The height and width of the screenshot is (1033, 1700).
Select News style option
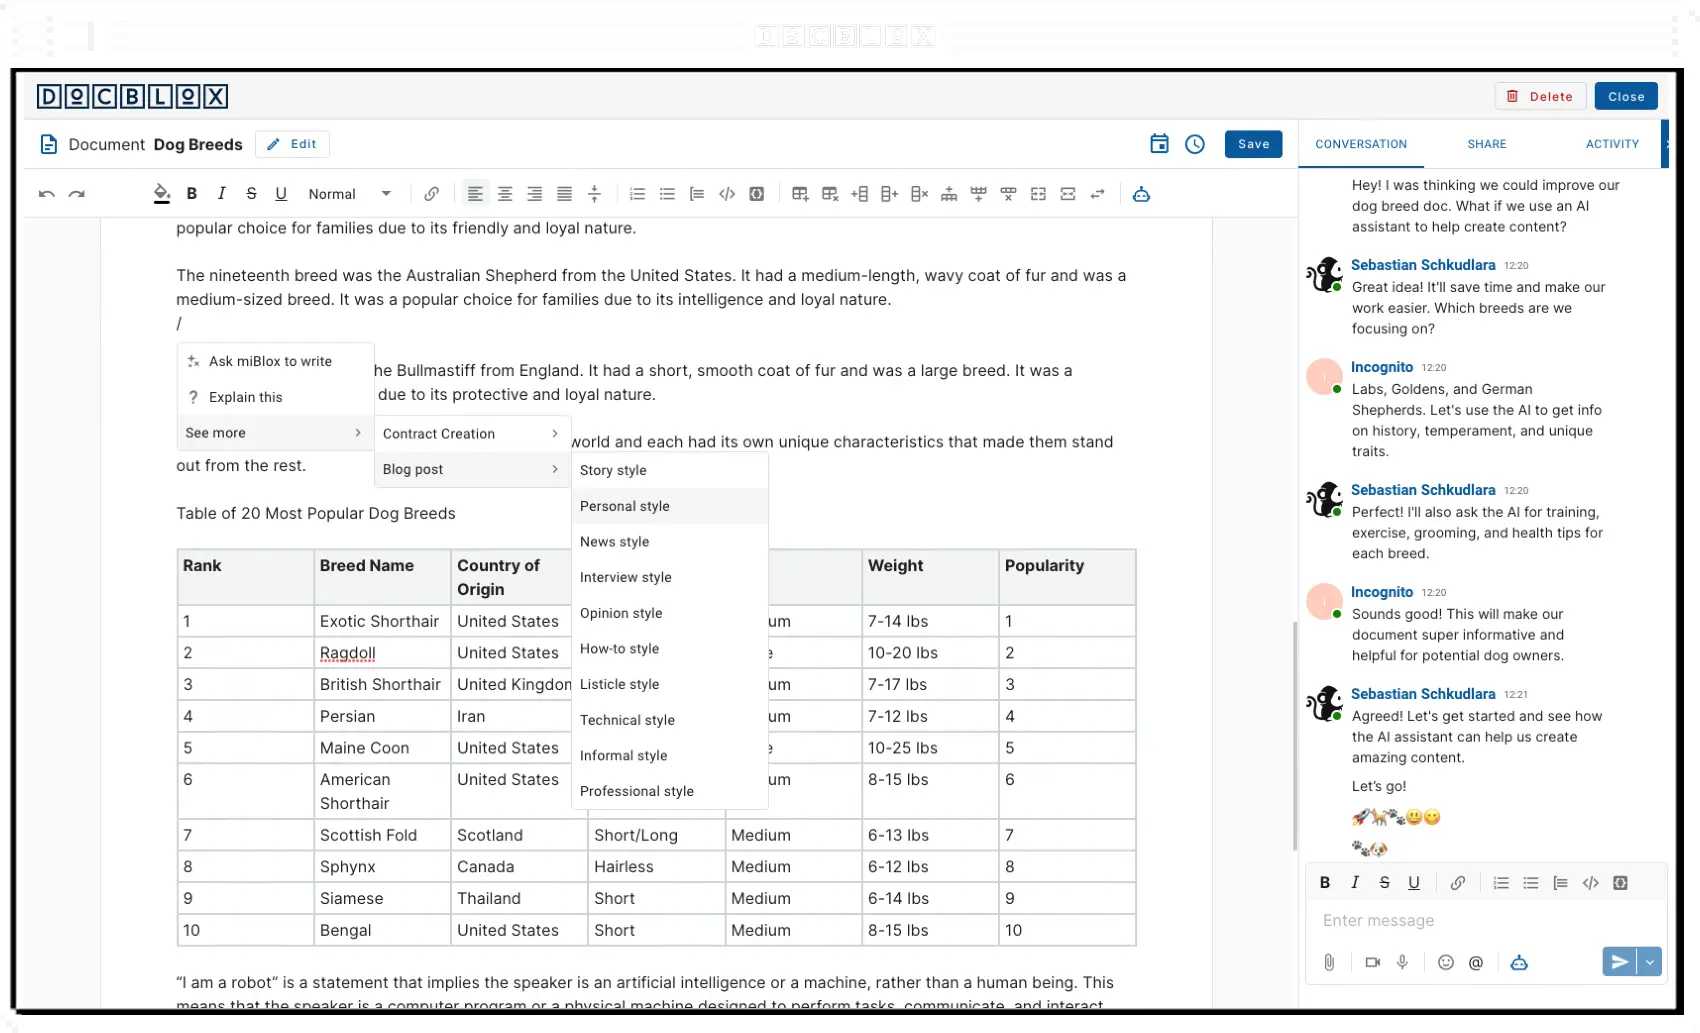click(670, 542)
